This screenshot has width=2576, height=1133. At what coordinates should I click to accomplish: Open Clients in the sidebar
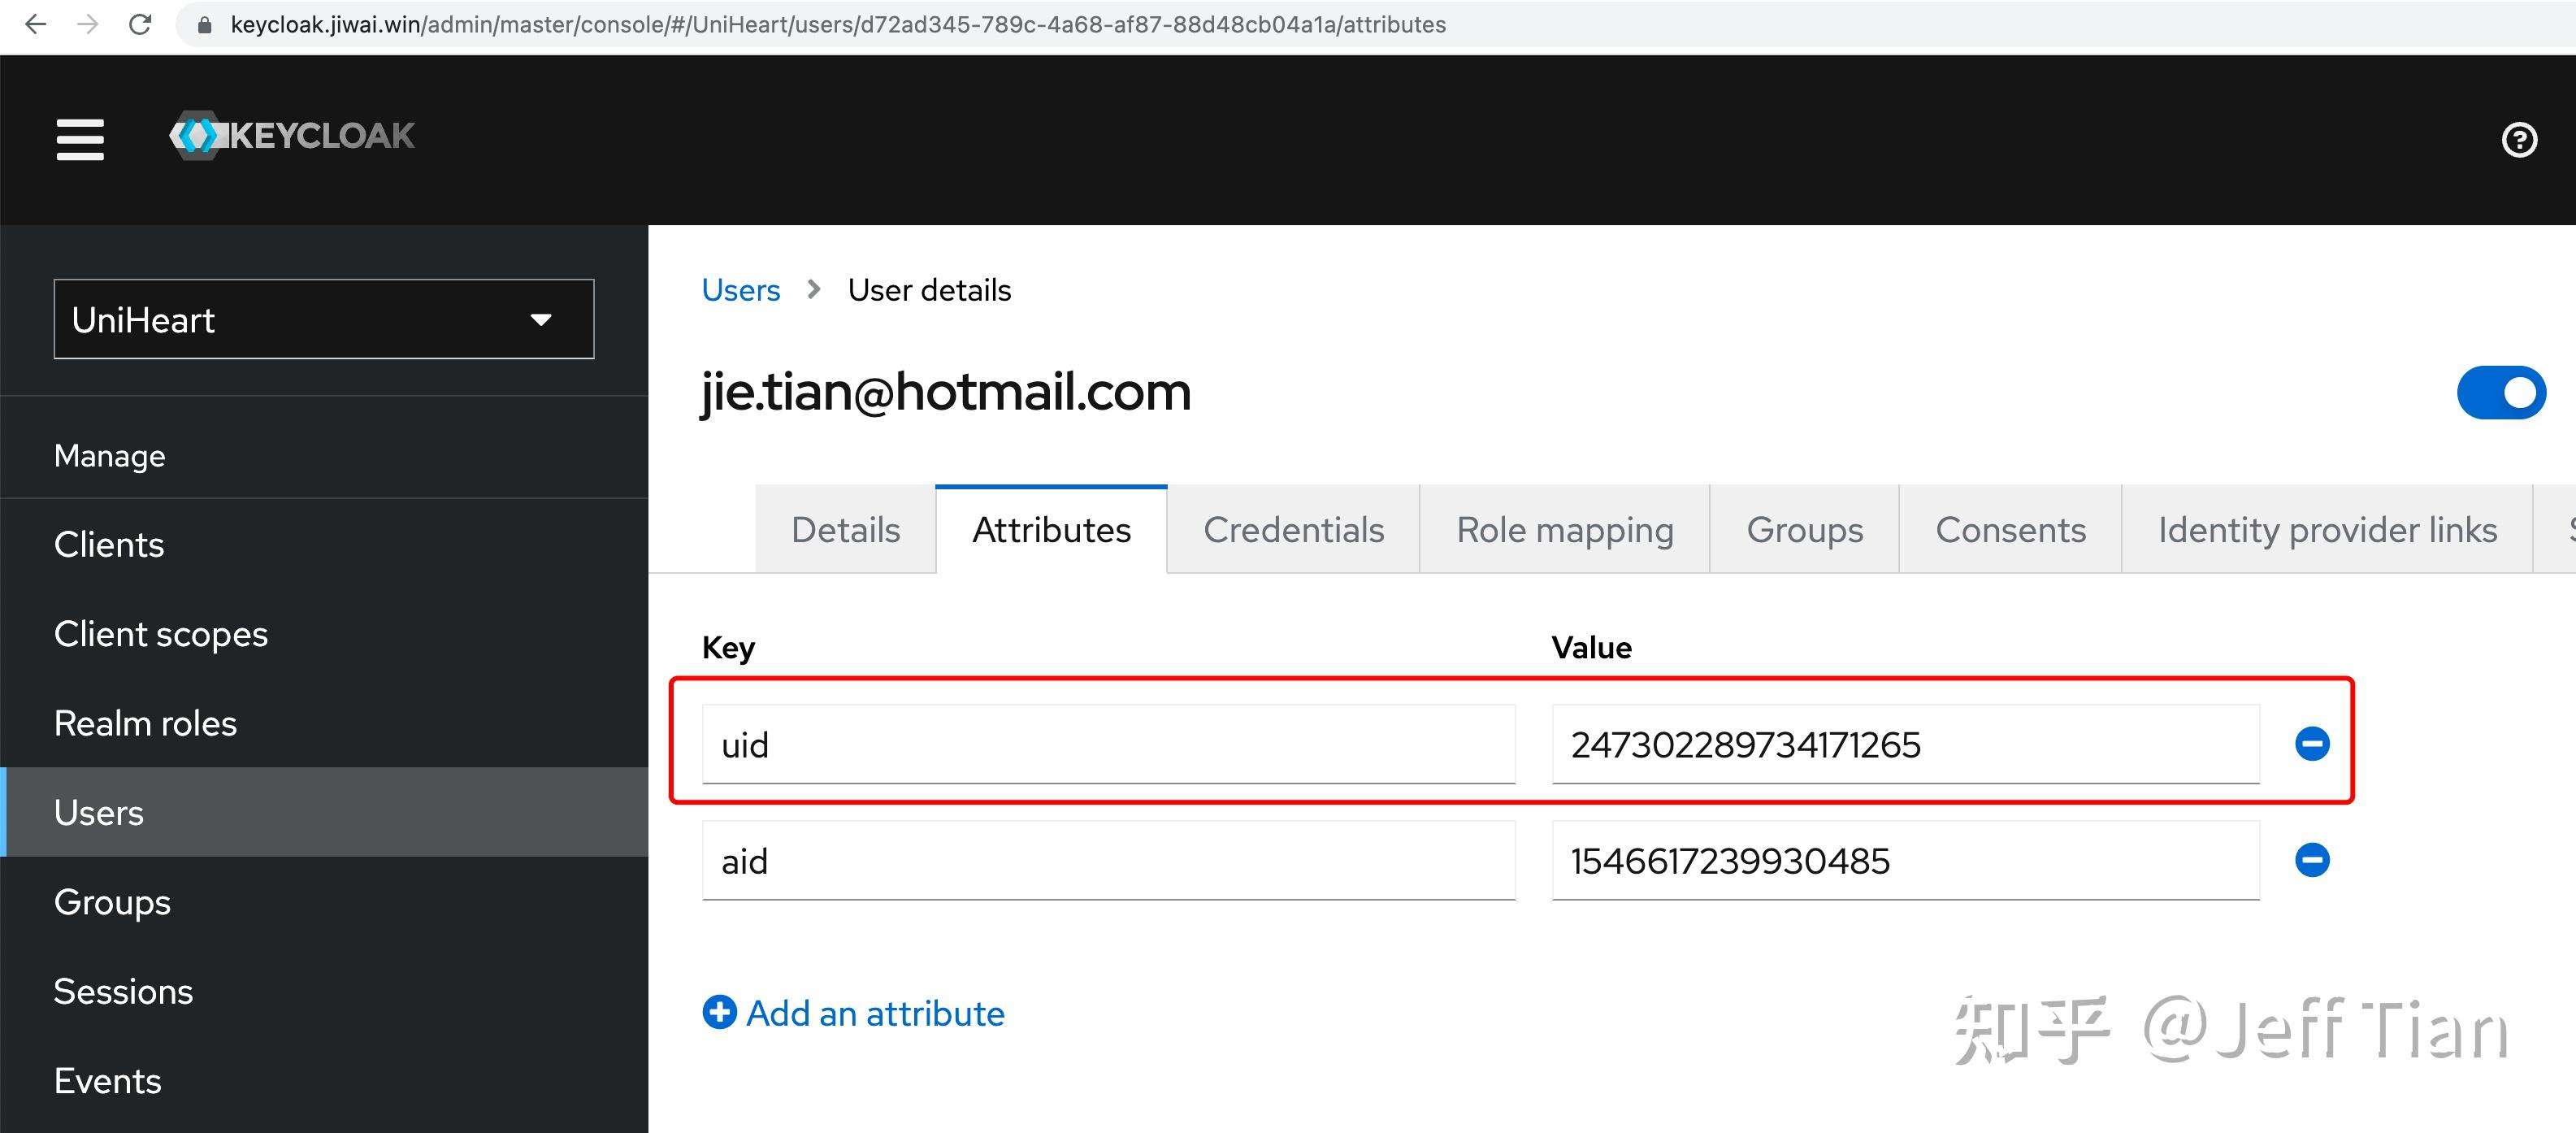(109, 544)
